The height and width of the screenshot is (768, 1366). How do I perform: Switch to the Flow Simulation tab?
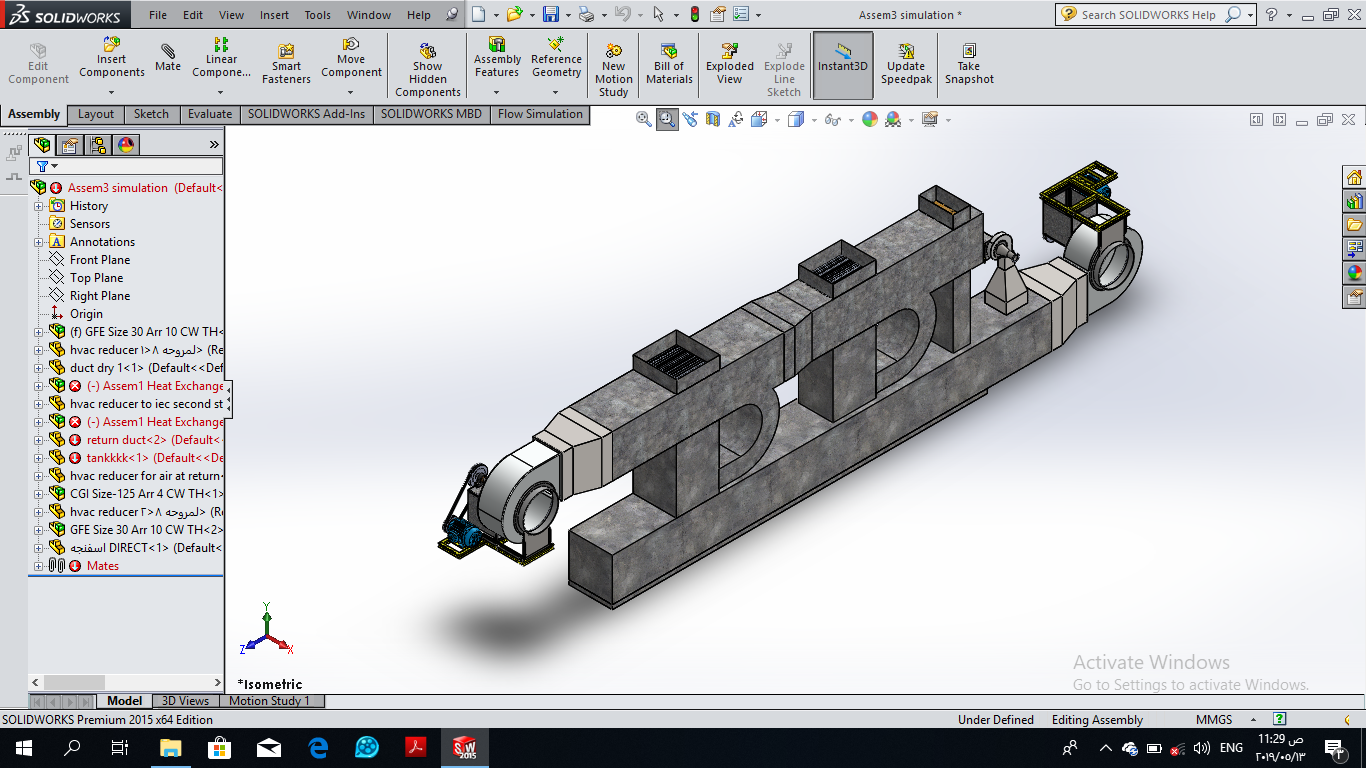[x=540, y=114]
